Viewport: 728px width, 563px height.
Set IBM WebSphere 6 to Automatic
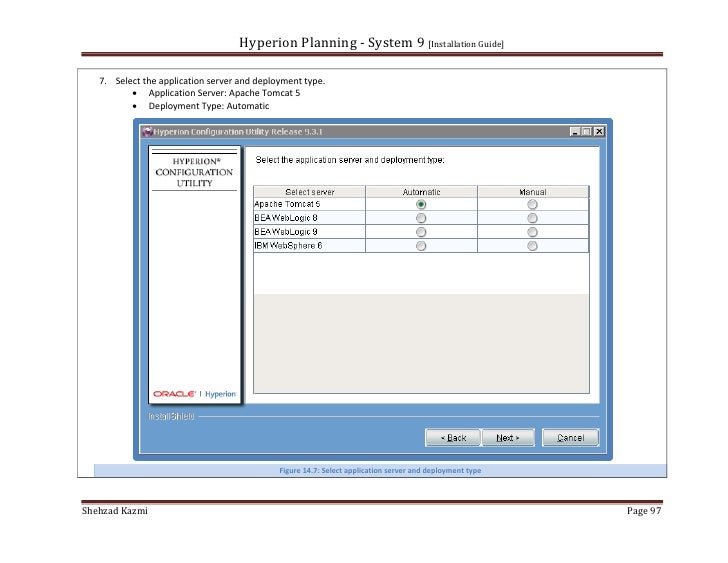point(421,246)
